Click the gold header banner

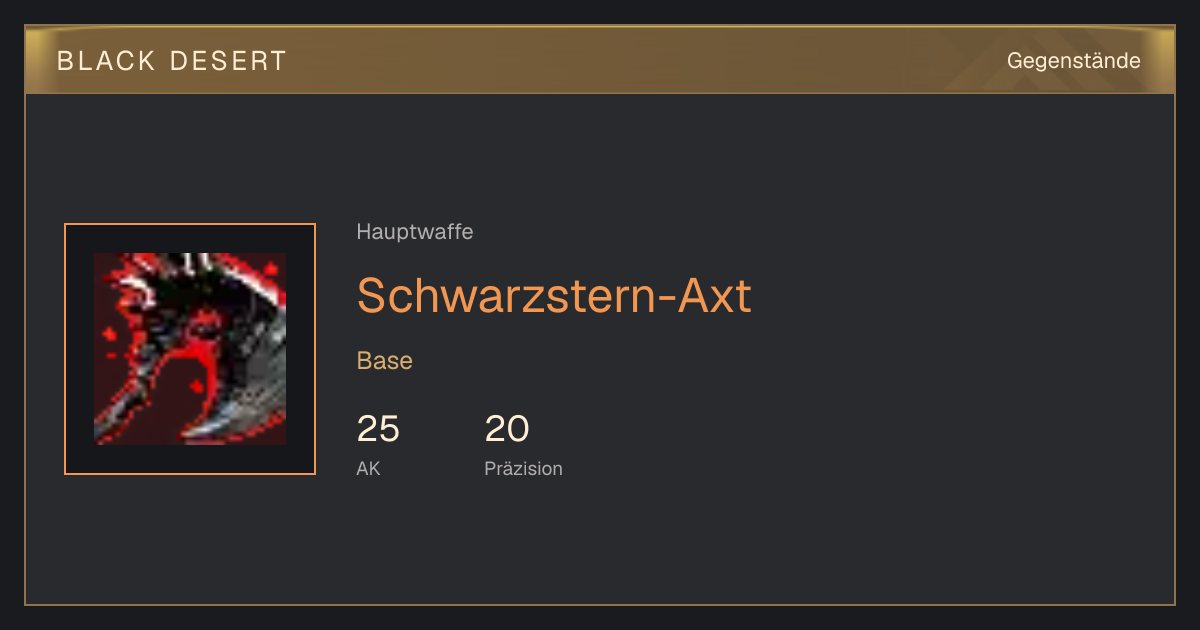600,60
